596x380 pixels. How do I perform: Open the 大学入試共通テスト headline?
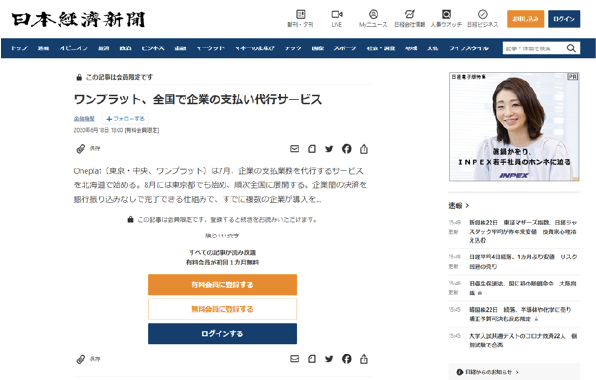point(523,340)
